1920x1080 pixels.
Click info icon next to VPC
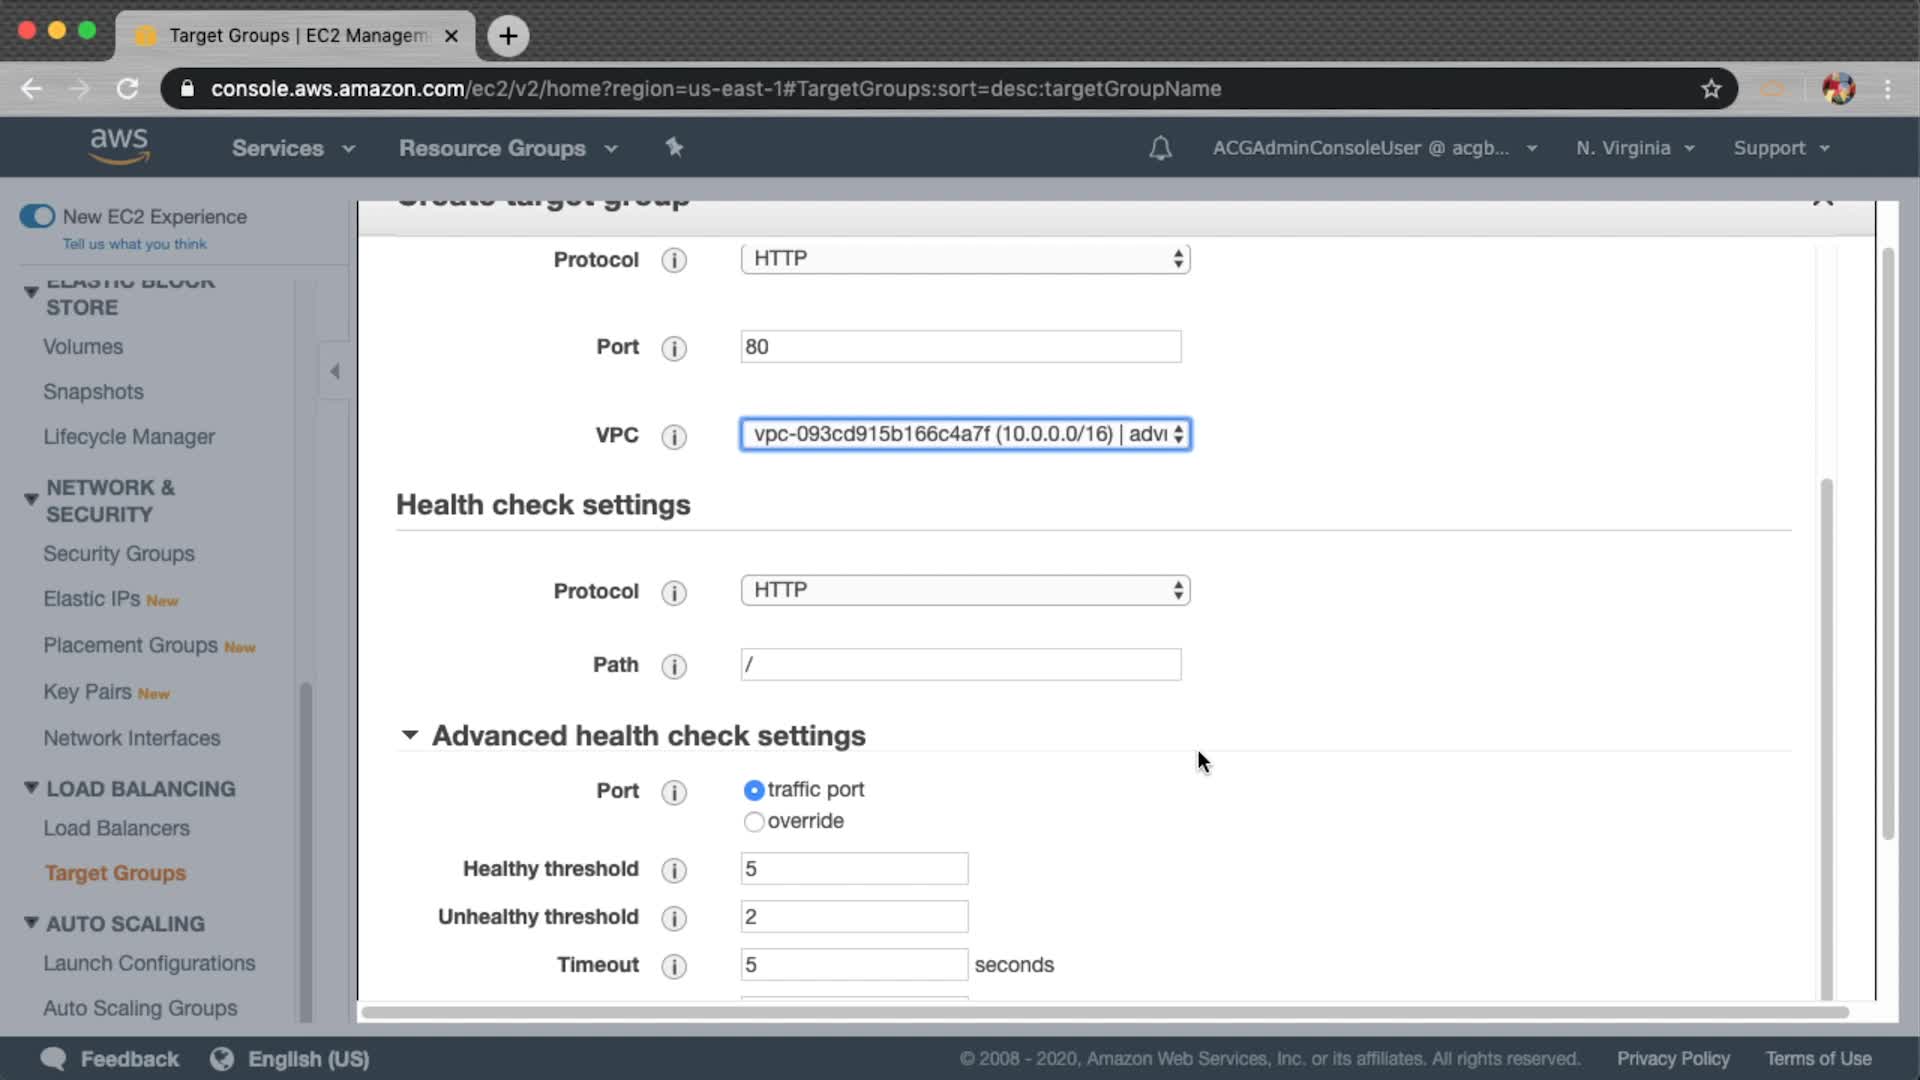(x=674, y=437)
